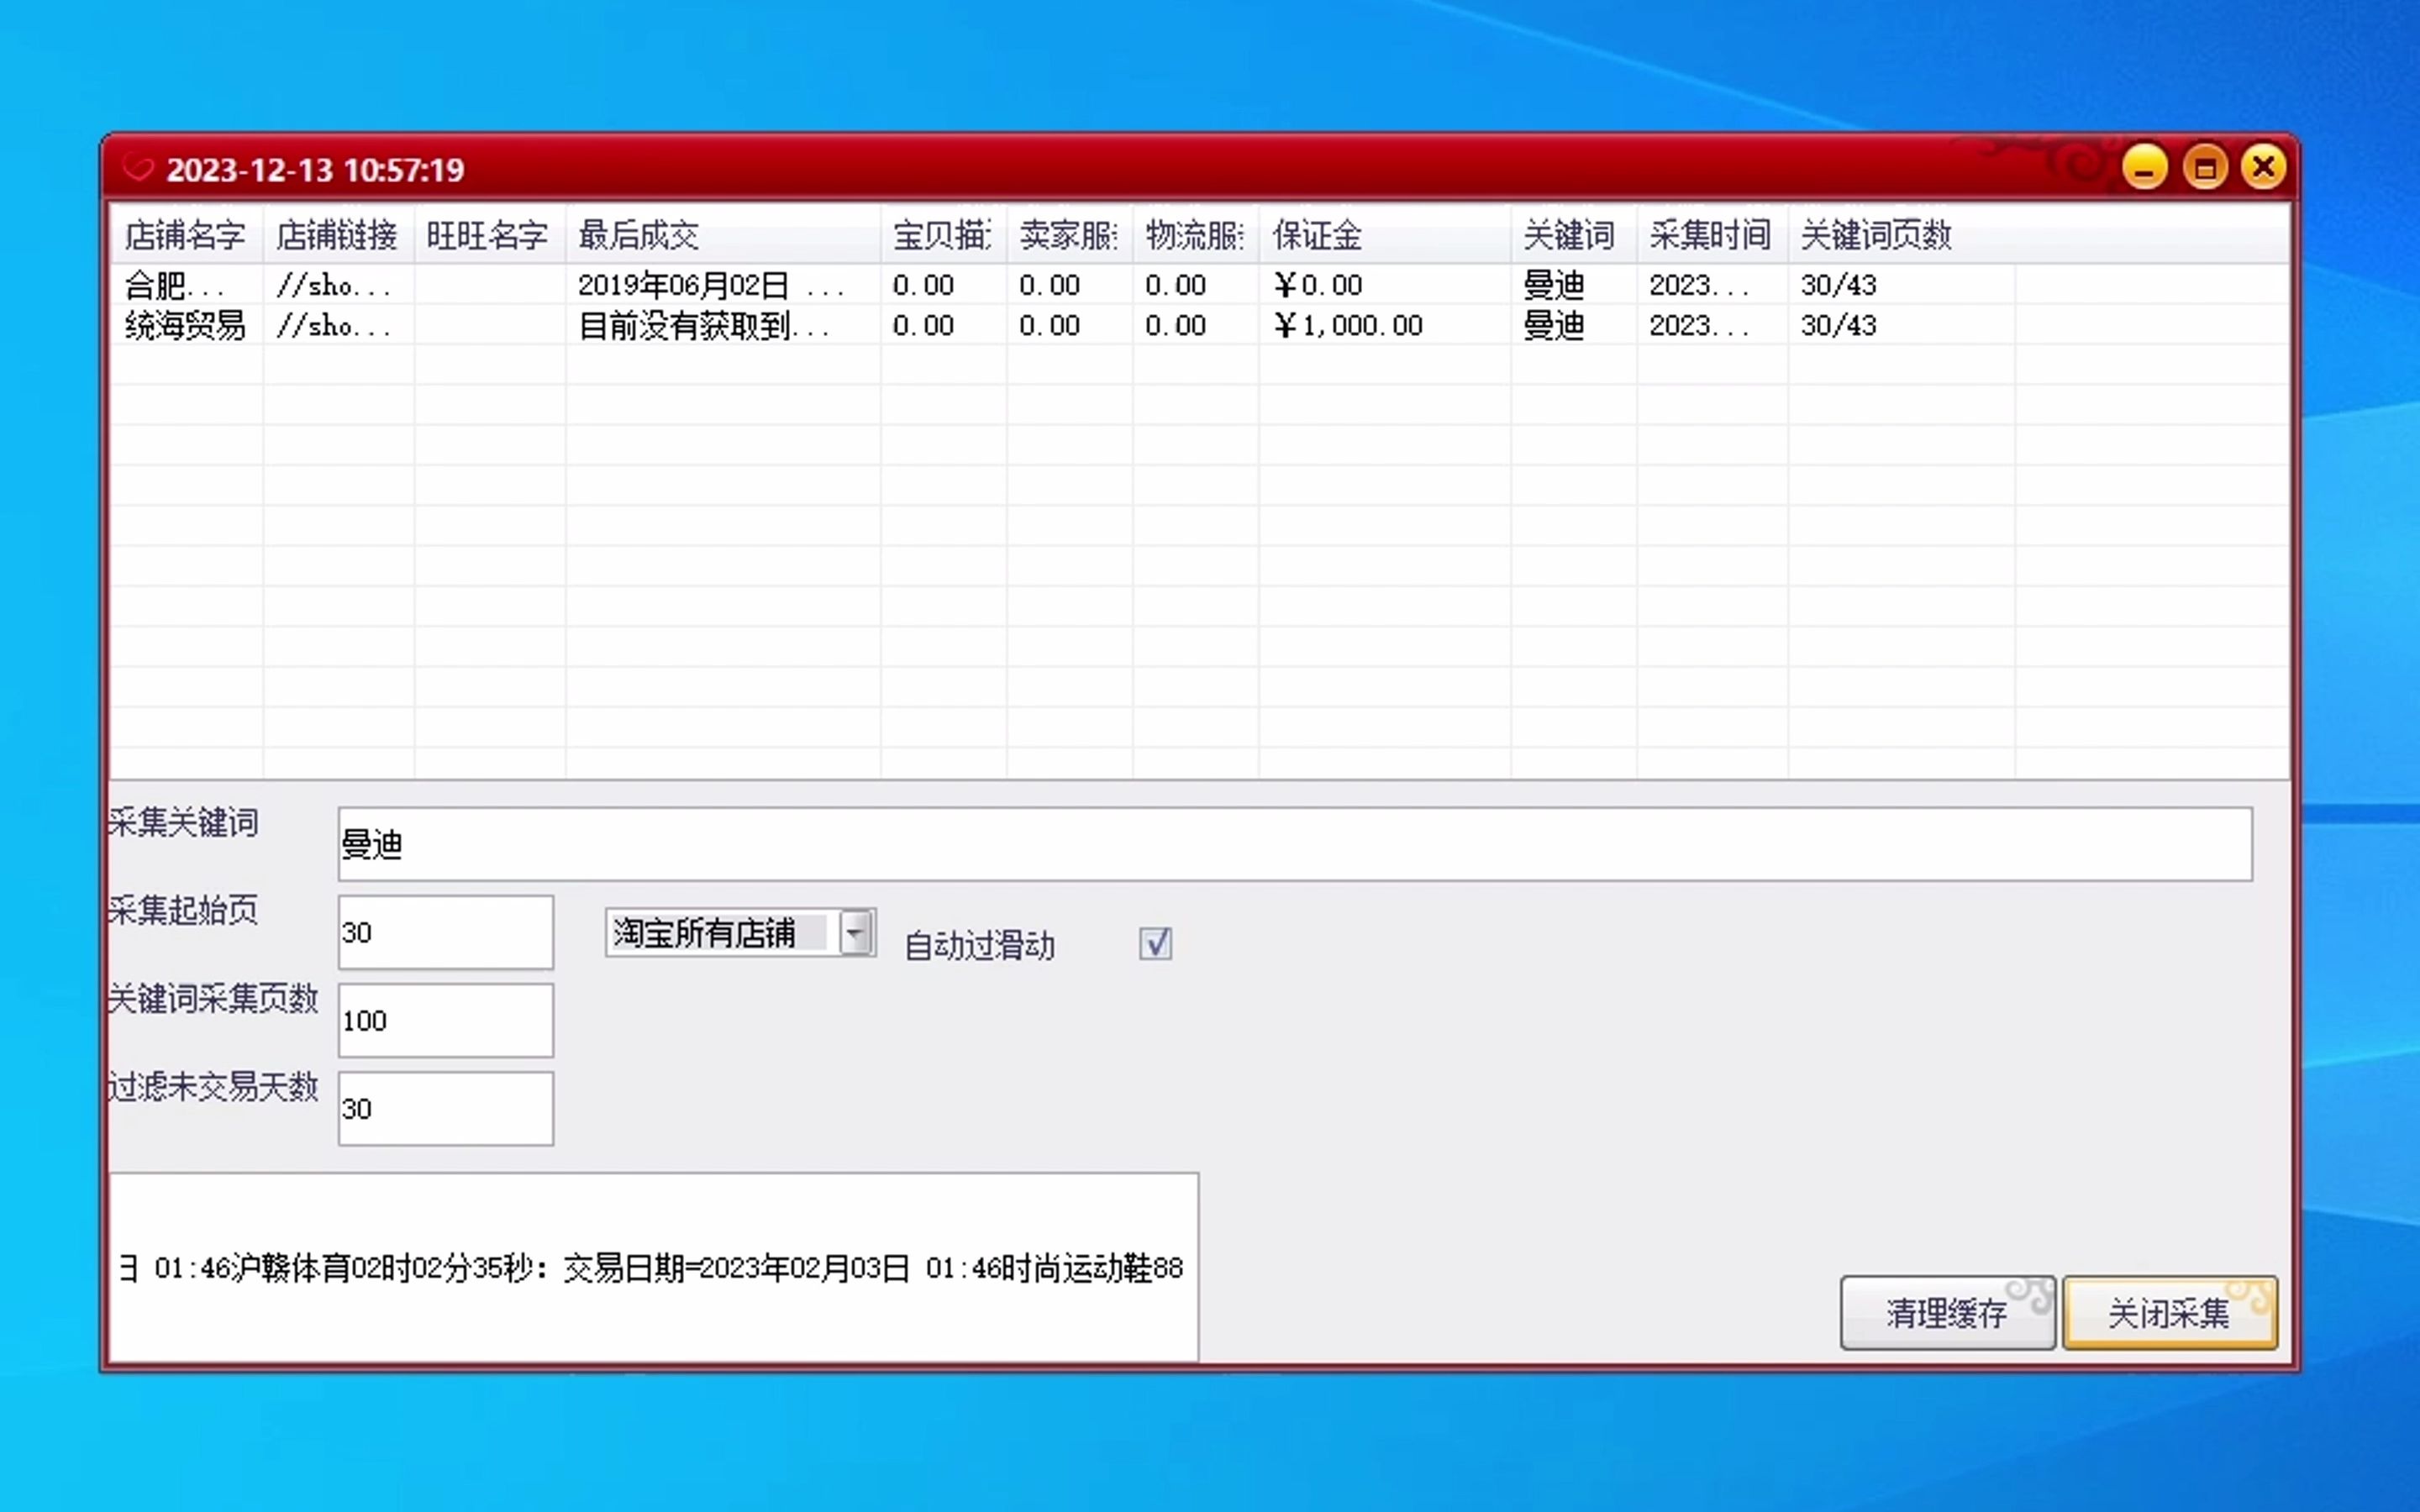The height and width of the screenshot is (1512, 2420).
Task: Toggle the 自动过滑动 checkbox
Action: pos(1155,943)
